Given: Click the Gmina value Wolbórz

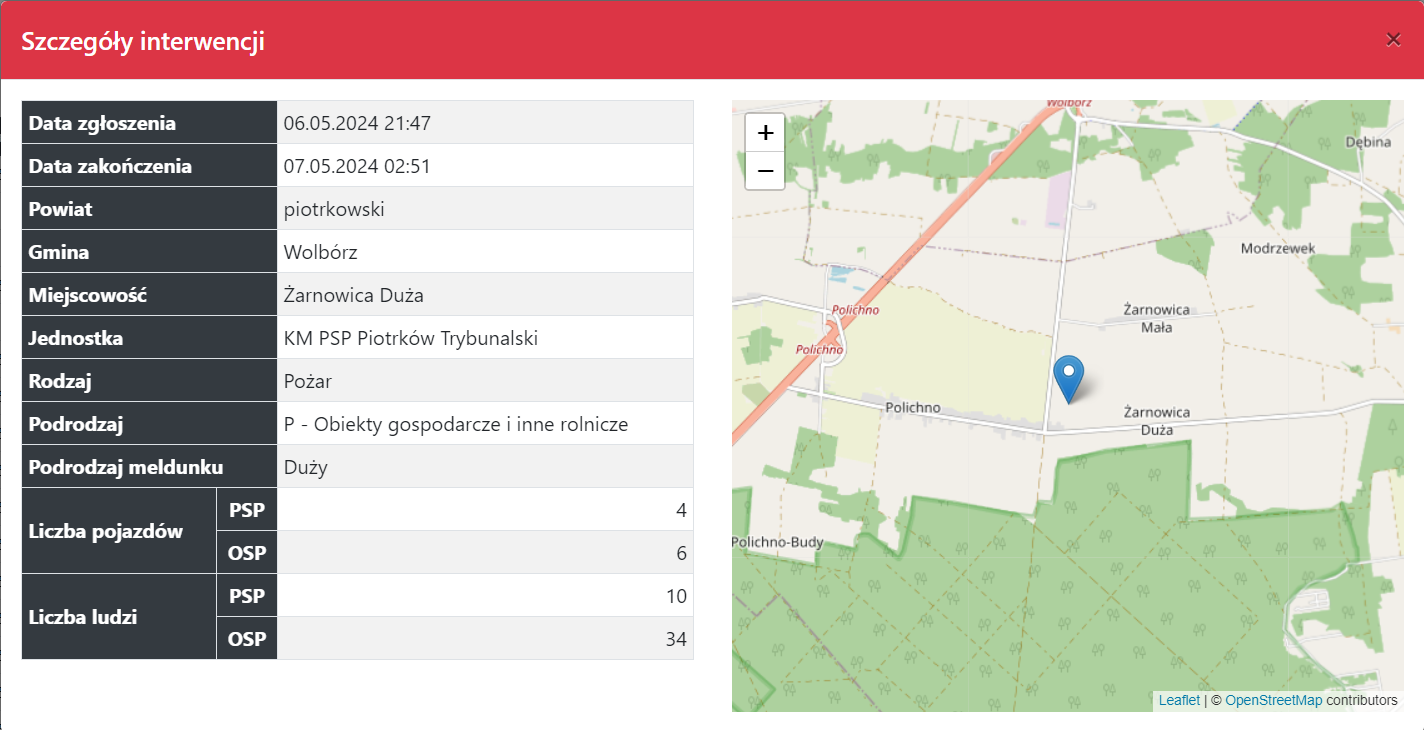Looking at the screenshot, I should click(320, 252).
